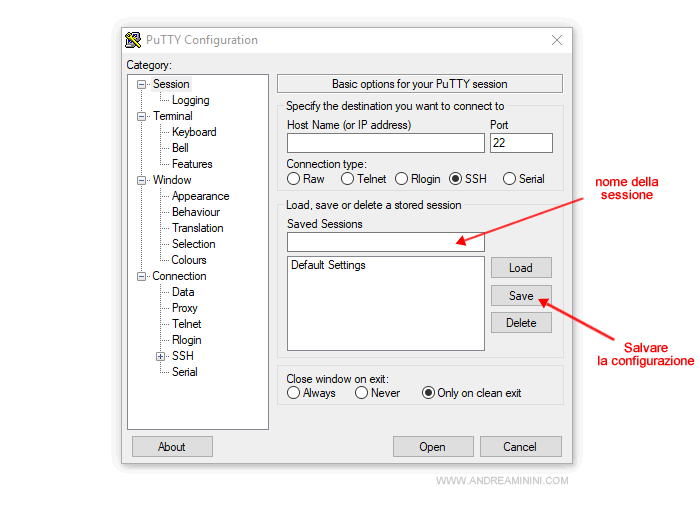Image resolution: width=700 pixels, height=520 pixels.
Task: Select the SSH connection type radio button
Action: pos(456,179)
